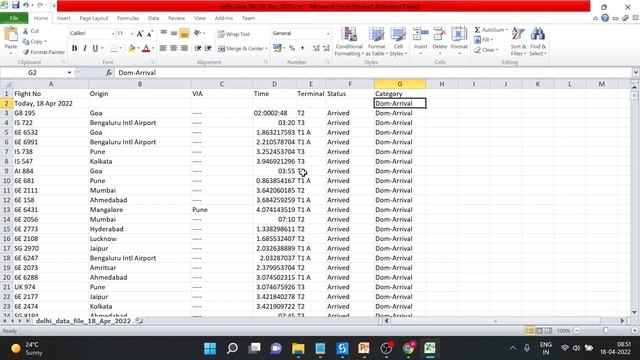Click the horizontal scrollbar right arrow
The width and height of the screenshot is (640, 360).
(x=622, y=321)
